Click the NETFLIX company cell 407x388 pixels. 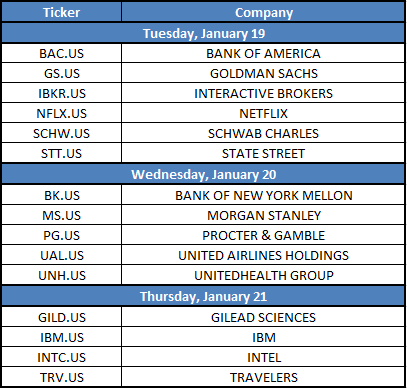point(263,113)
